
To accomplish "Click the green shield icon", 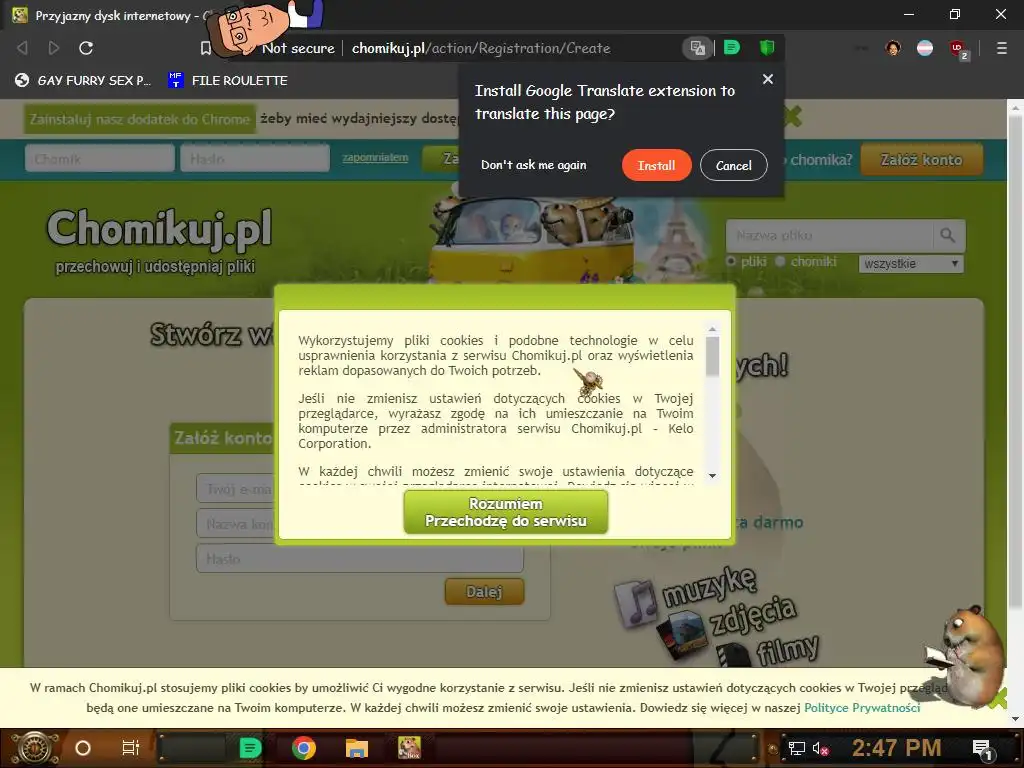I will 767,47.
